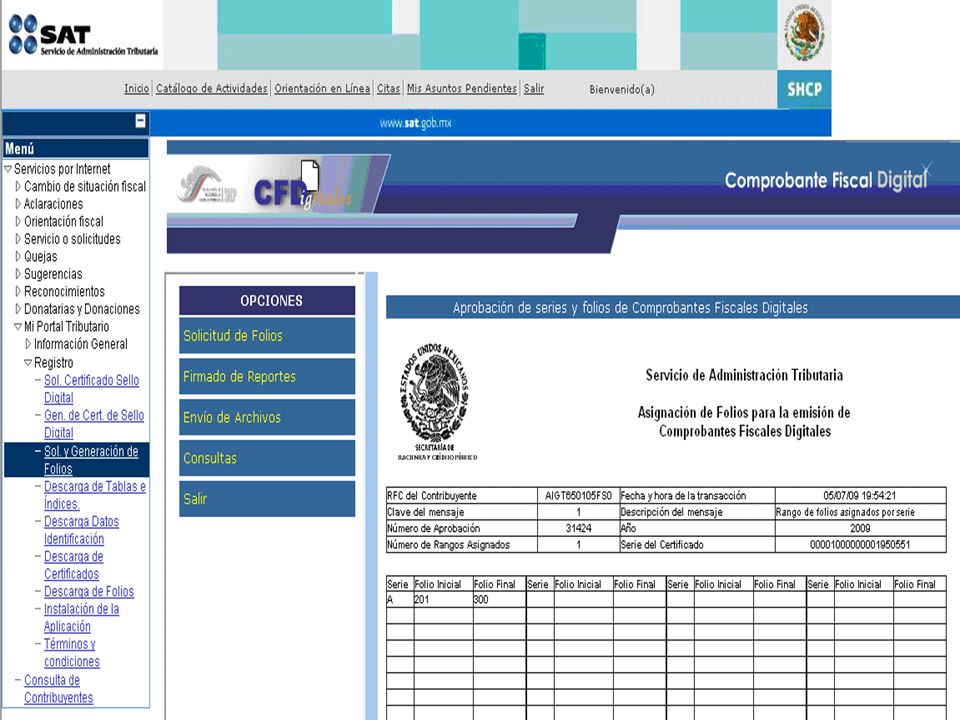Viewport: 960px width, 720px height.
Task: Click the 'Fecha y hora de la transacción' label
Action: tap(683, 496)
